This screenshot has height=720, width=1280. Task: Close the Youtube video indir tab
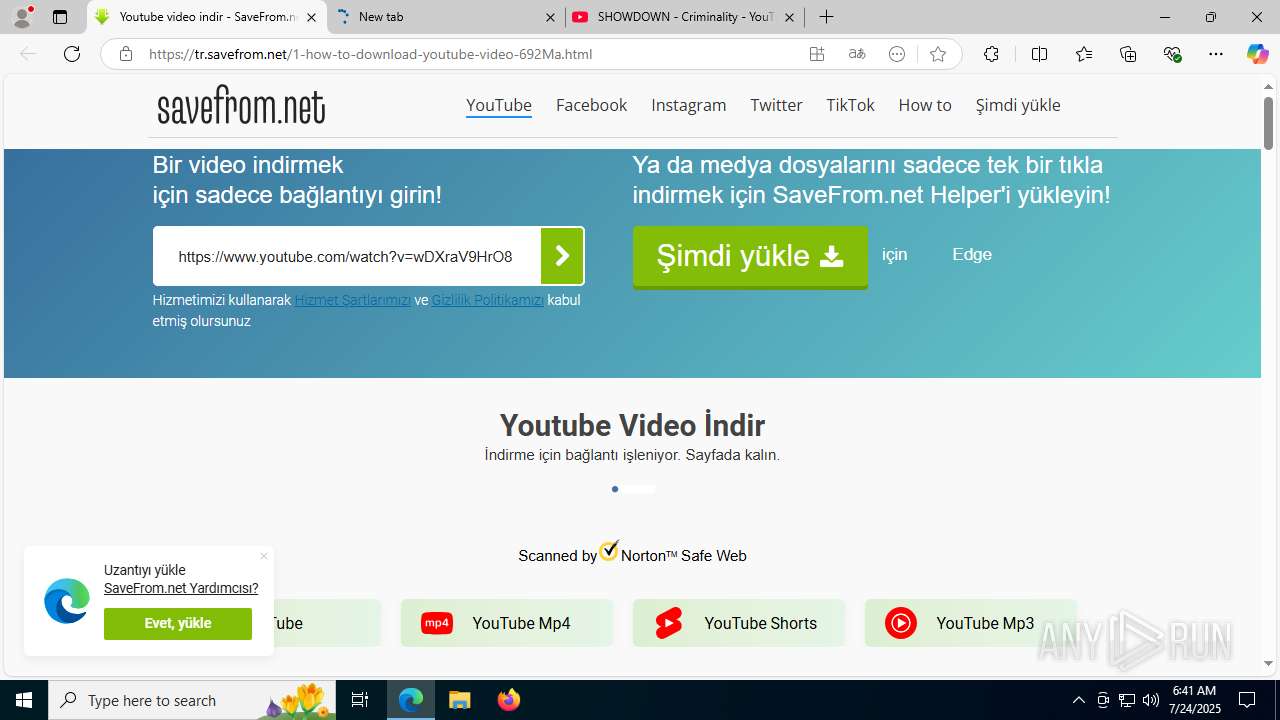311,17
